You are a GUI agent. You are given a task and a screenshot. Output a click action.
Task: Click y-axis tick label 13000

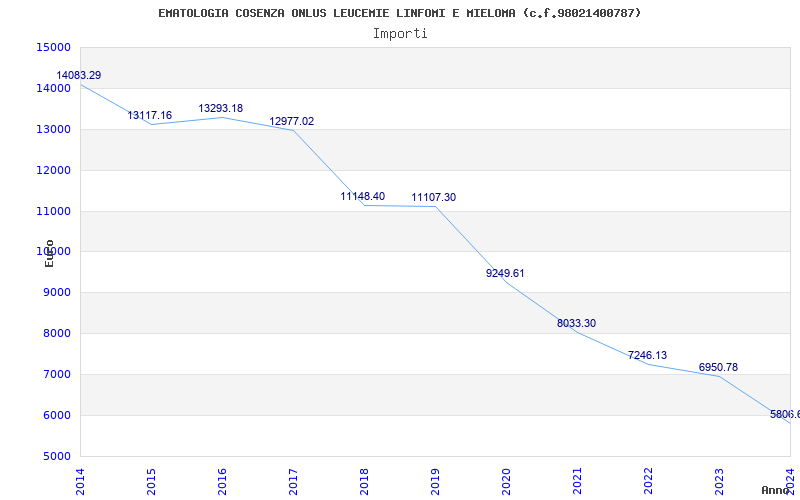(x=54, y=129)
